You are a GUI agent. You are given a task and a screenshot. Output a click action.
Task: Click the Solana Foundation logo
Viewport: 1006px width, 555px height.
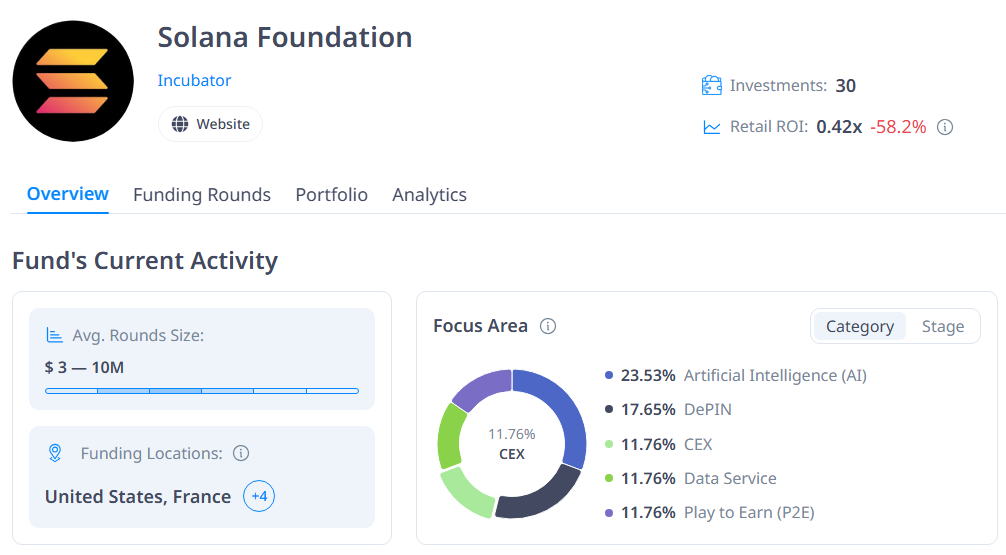coord(73,81)
